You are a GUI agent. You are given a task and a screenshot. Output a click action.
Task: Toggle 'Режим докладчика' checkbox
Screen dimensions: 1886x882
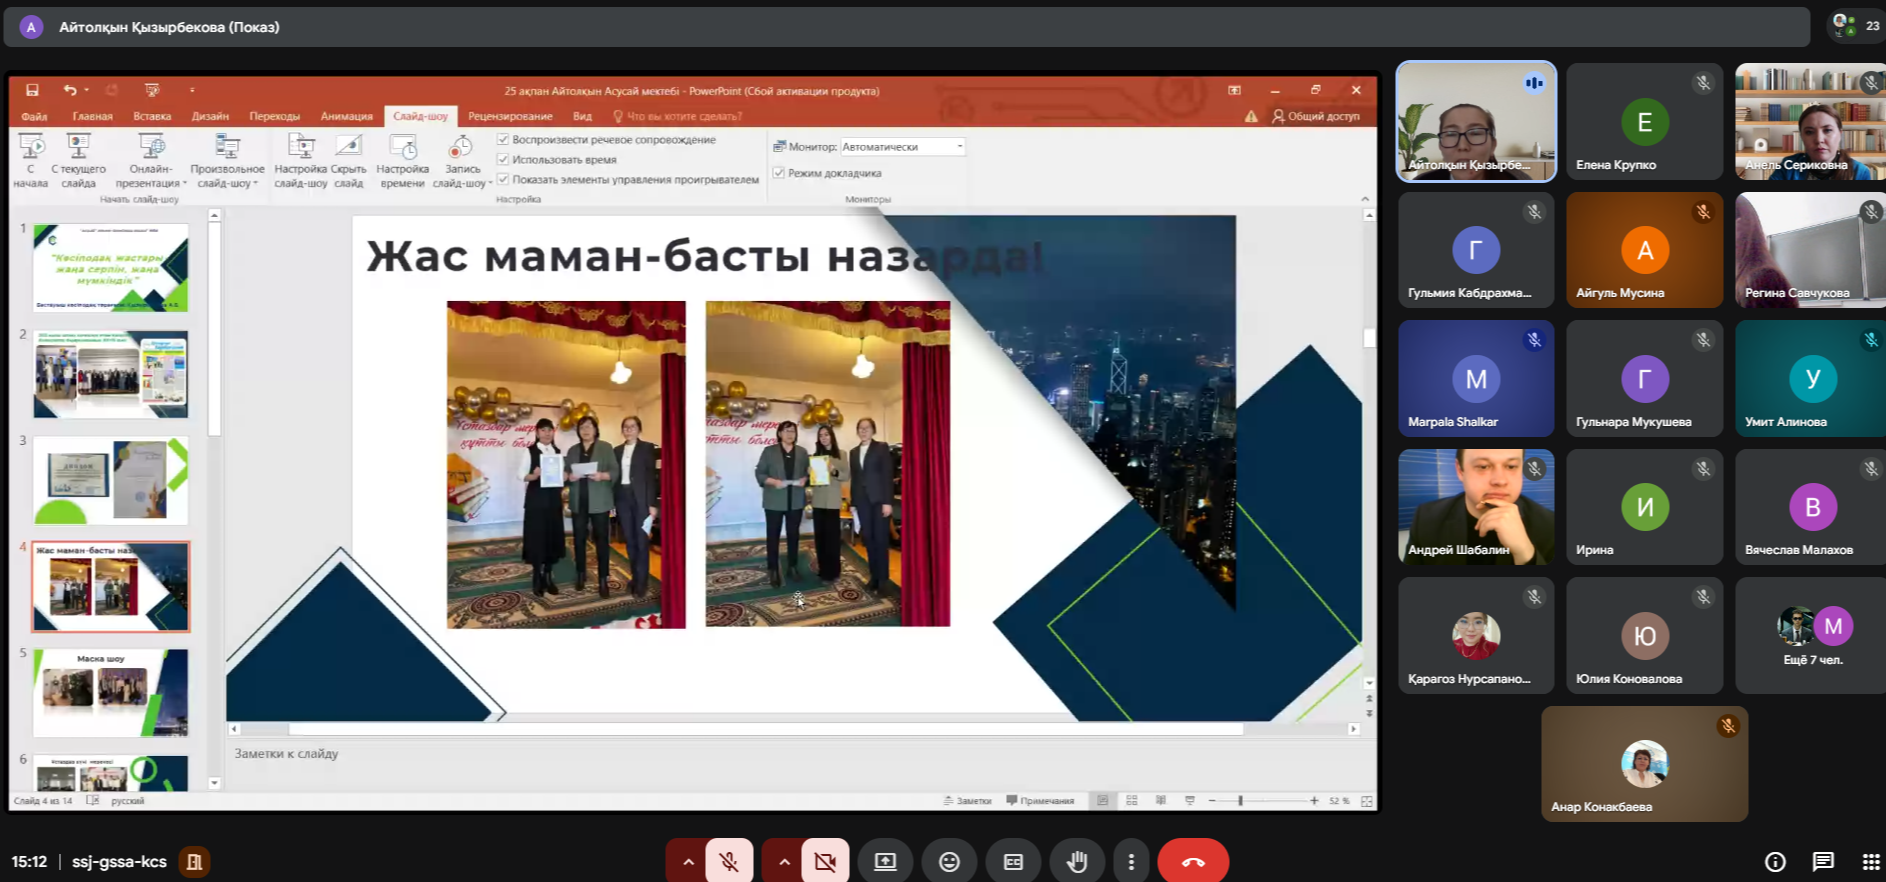coord(779,173)
